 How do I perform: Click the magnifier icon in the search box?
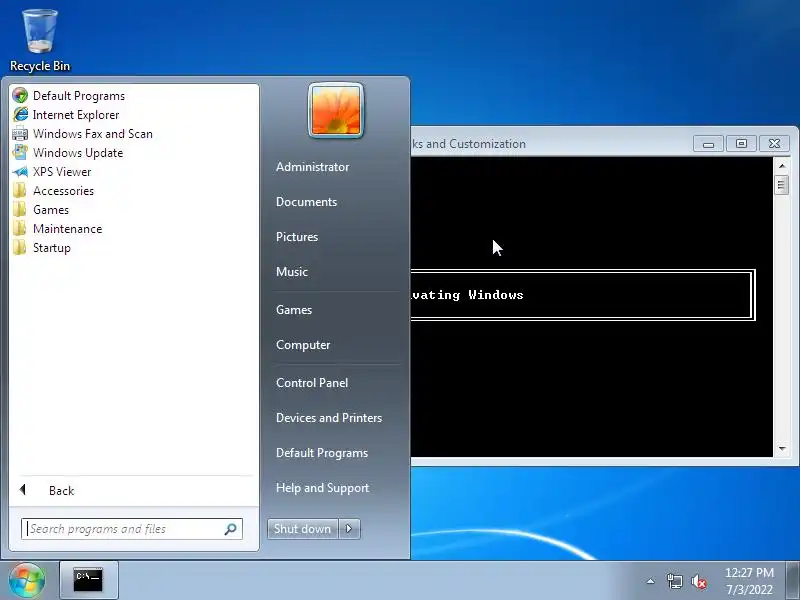pos(231,529)
